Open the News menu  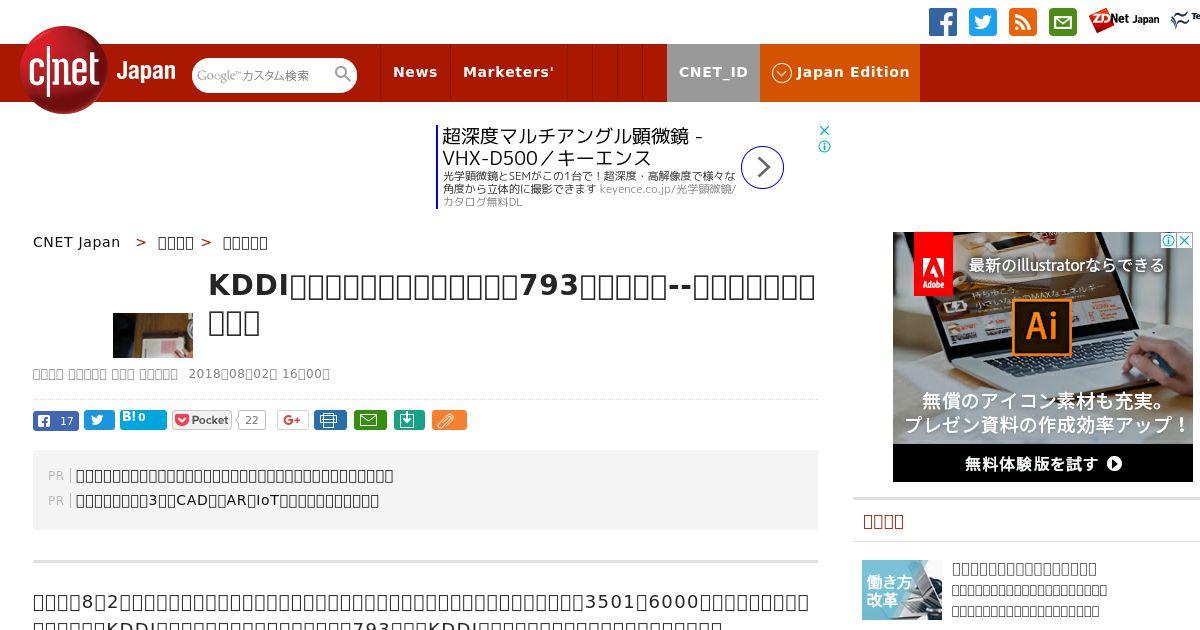[x=415, y=72]
